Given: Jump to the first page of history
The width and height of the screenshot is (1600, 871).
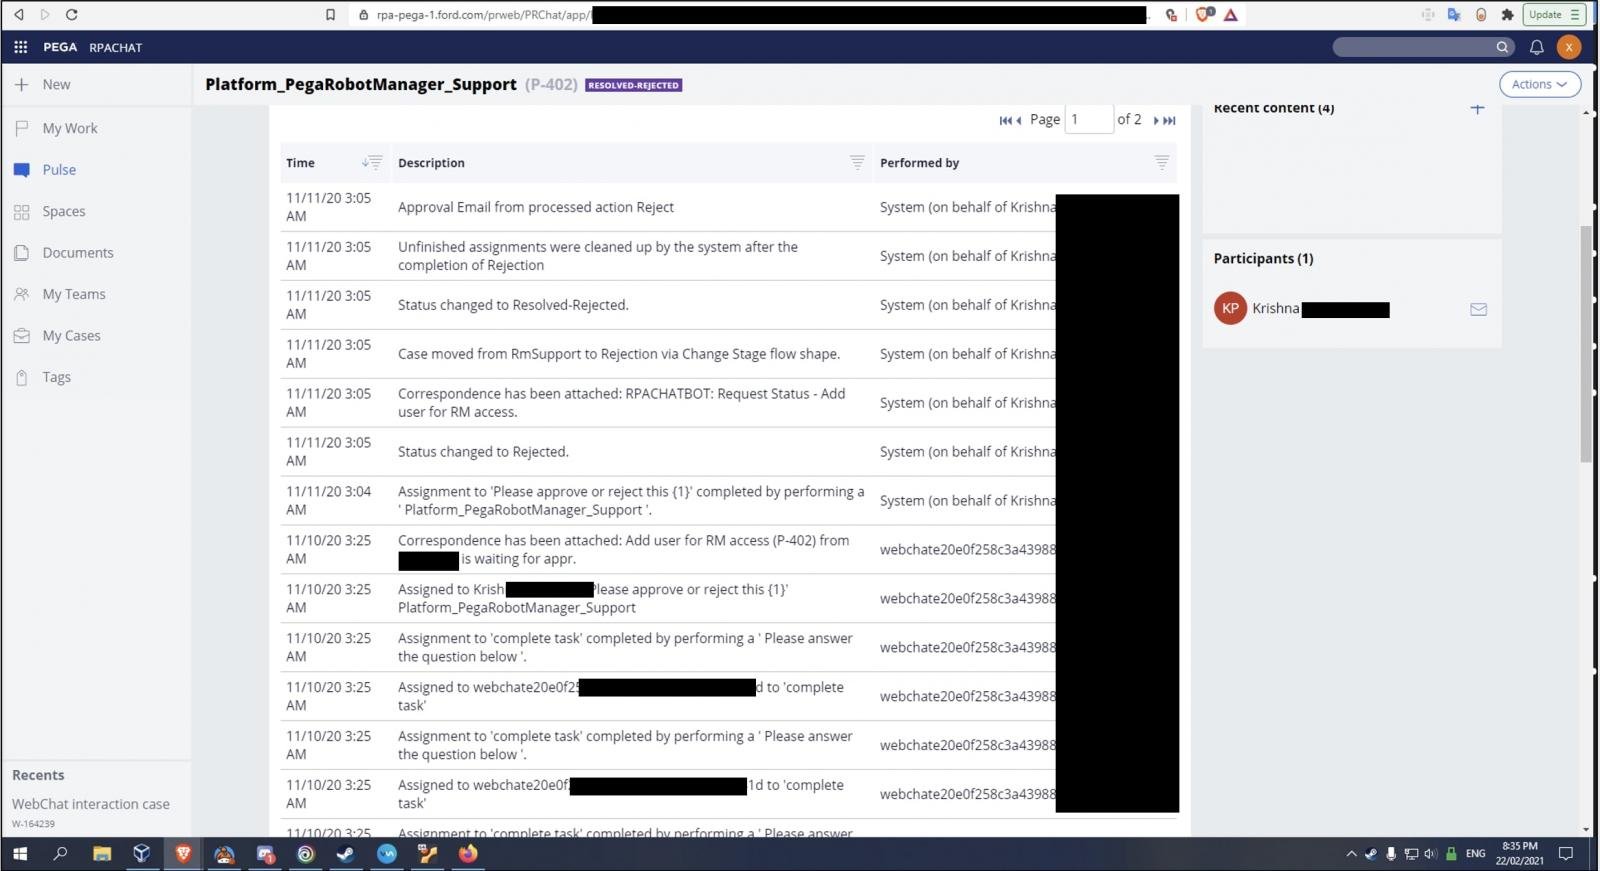Looking at the screenshot, I should pos(1005,120).
